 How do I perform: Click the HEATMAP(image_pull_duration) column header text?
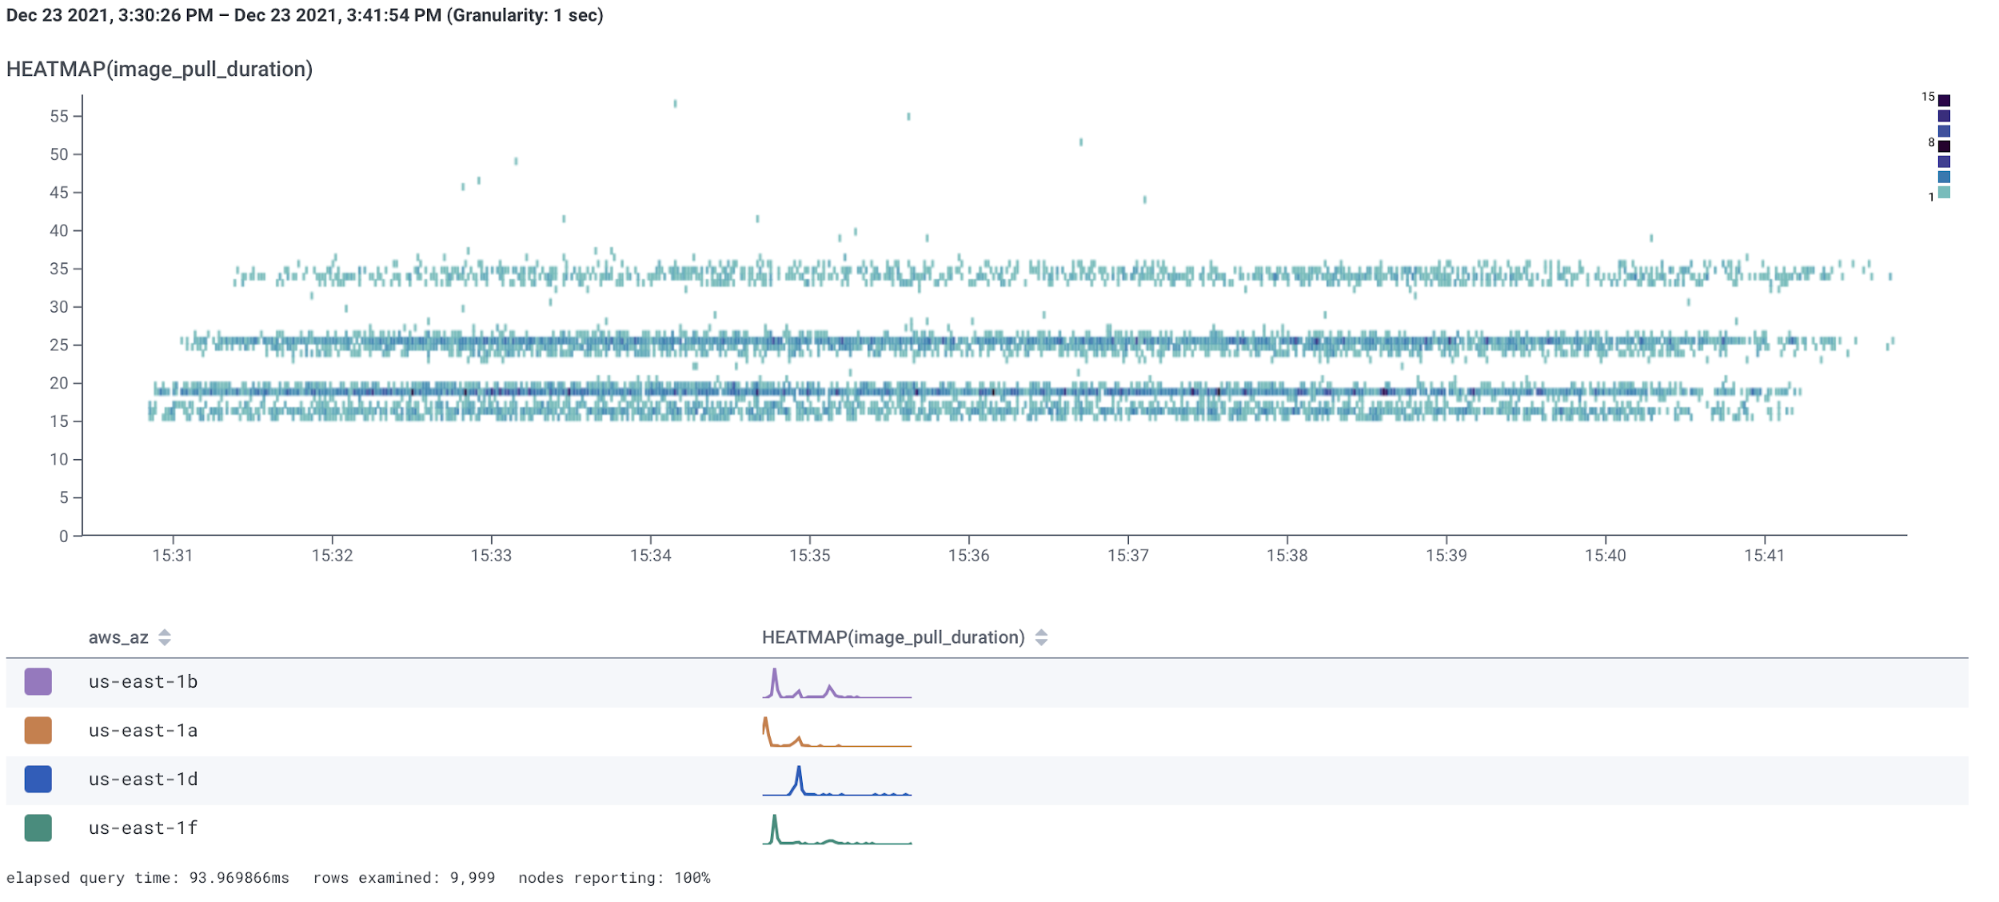[893, 638]
